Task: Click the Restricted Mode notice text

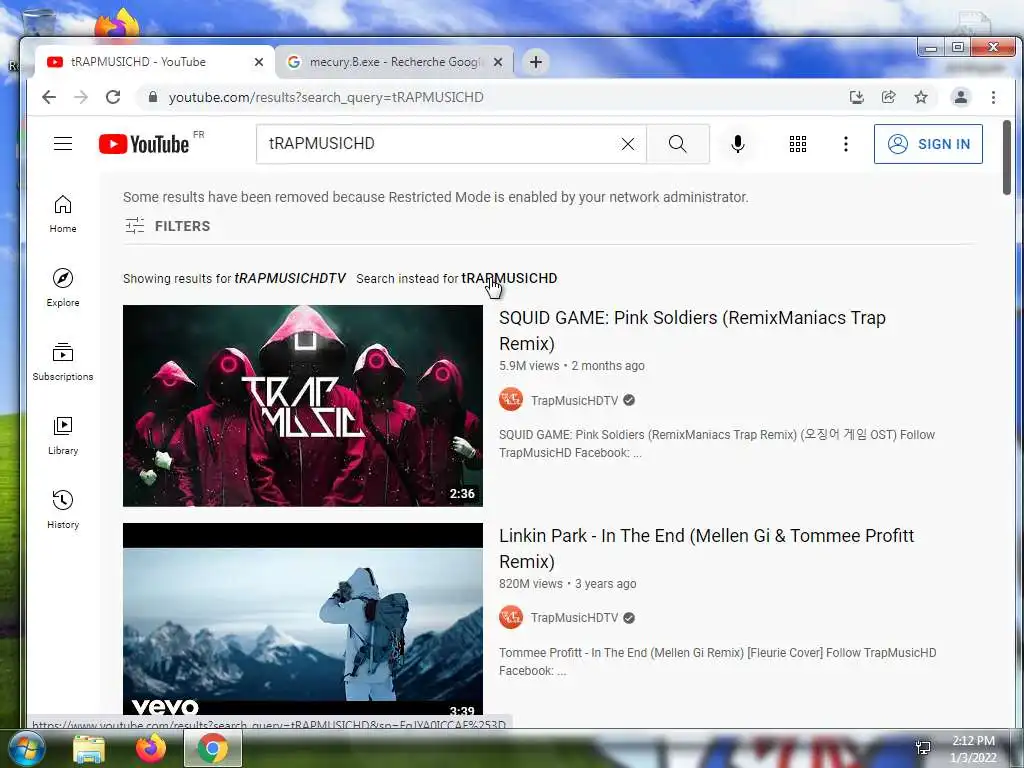Action: (x=436, y=197)
